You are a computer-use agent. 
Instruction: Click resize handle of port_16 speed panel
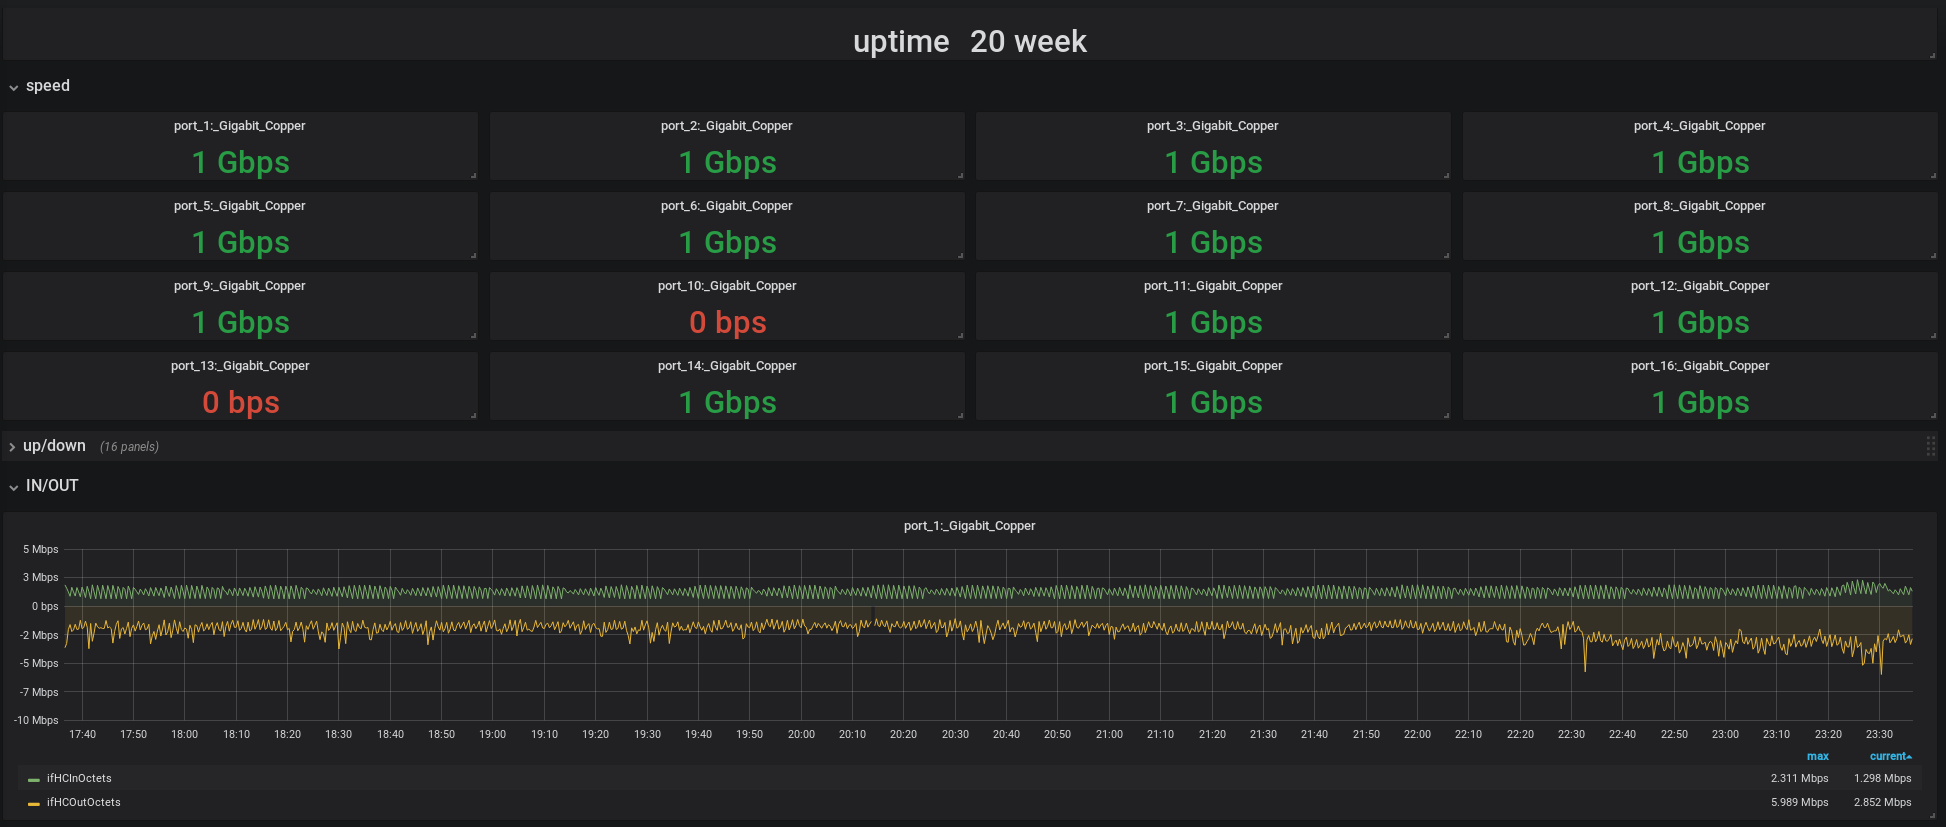click(x=1933, y=415)
